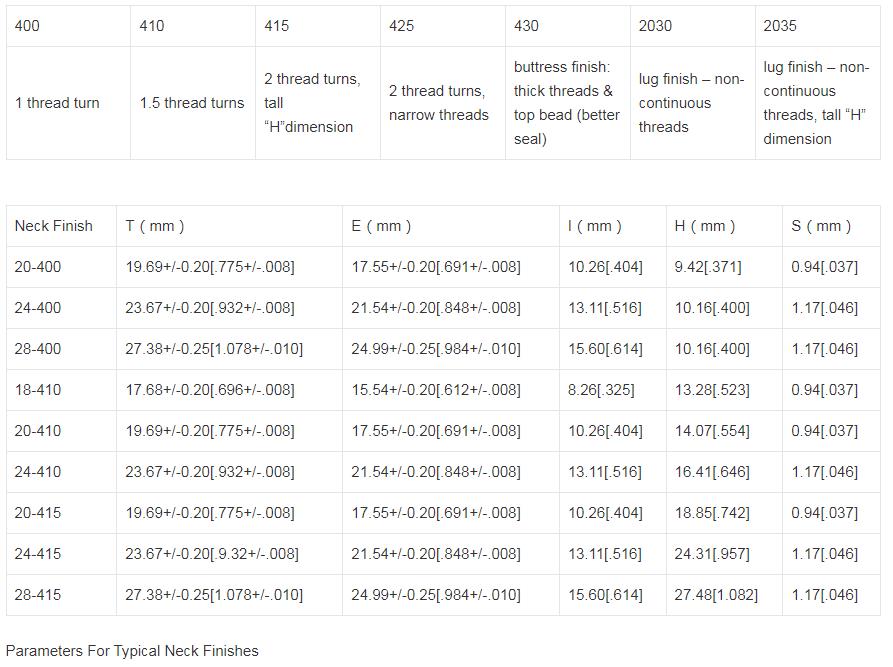This screenshot has width=893, height=667.
Task: Click the H value "24.31[.957]"
Action: click(x=712, y=554)
